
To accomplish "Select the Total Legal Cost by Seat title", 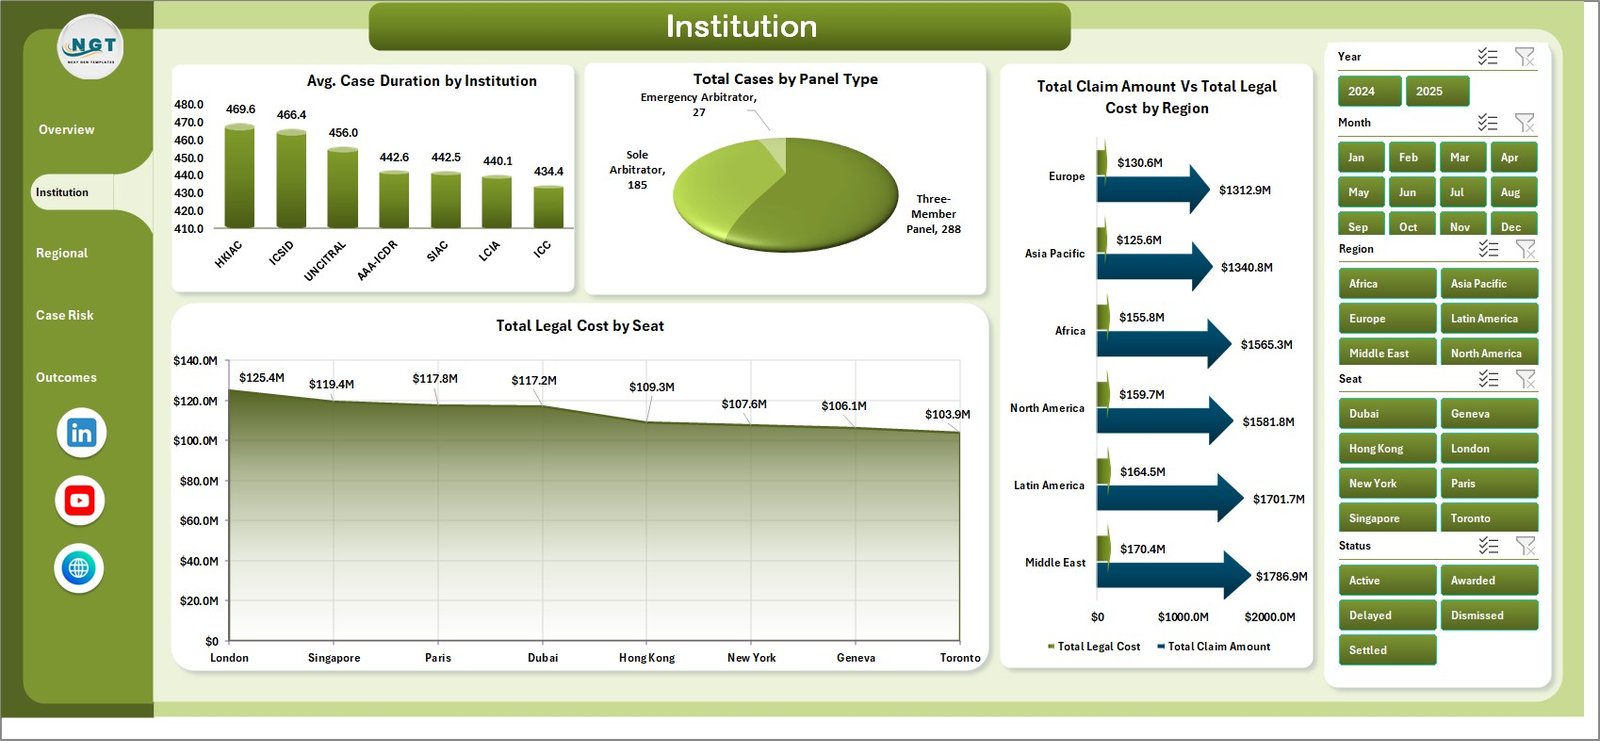I will (x=580, y=326).
